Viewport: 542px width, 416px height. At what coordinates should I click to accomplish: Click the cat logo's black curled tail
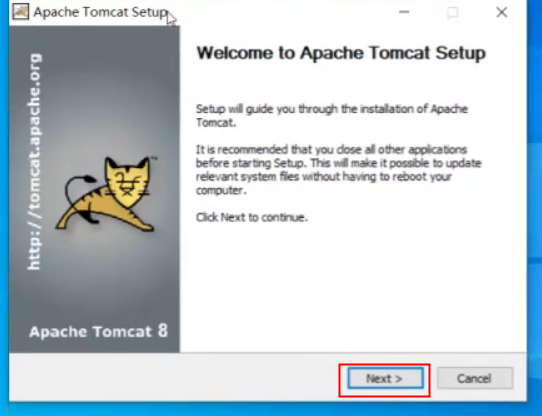point(76,193)
